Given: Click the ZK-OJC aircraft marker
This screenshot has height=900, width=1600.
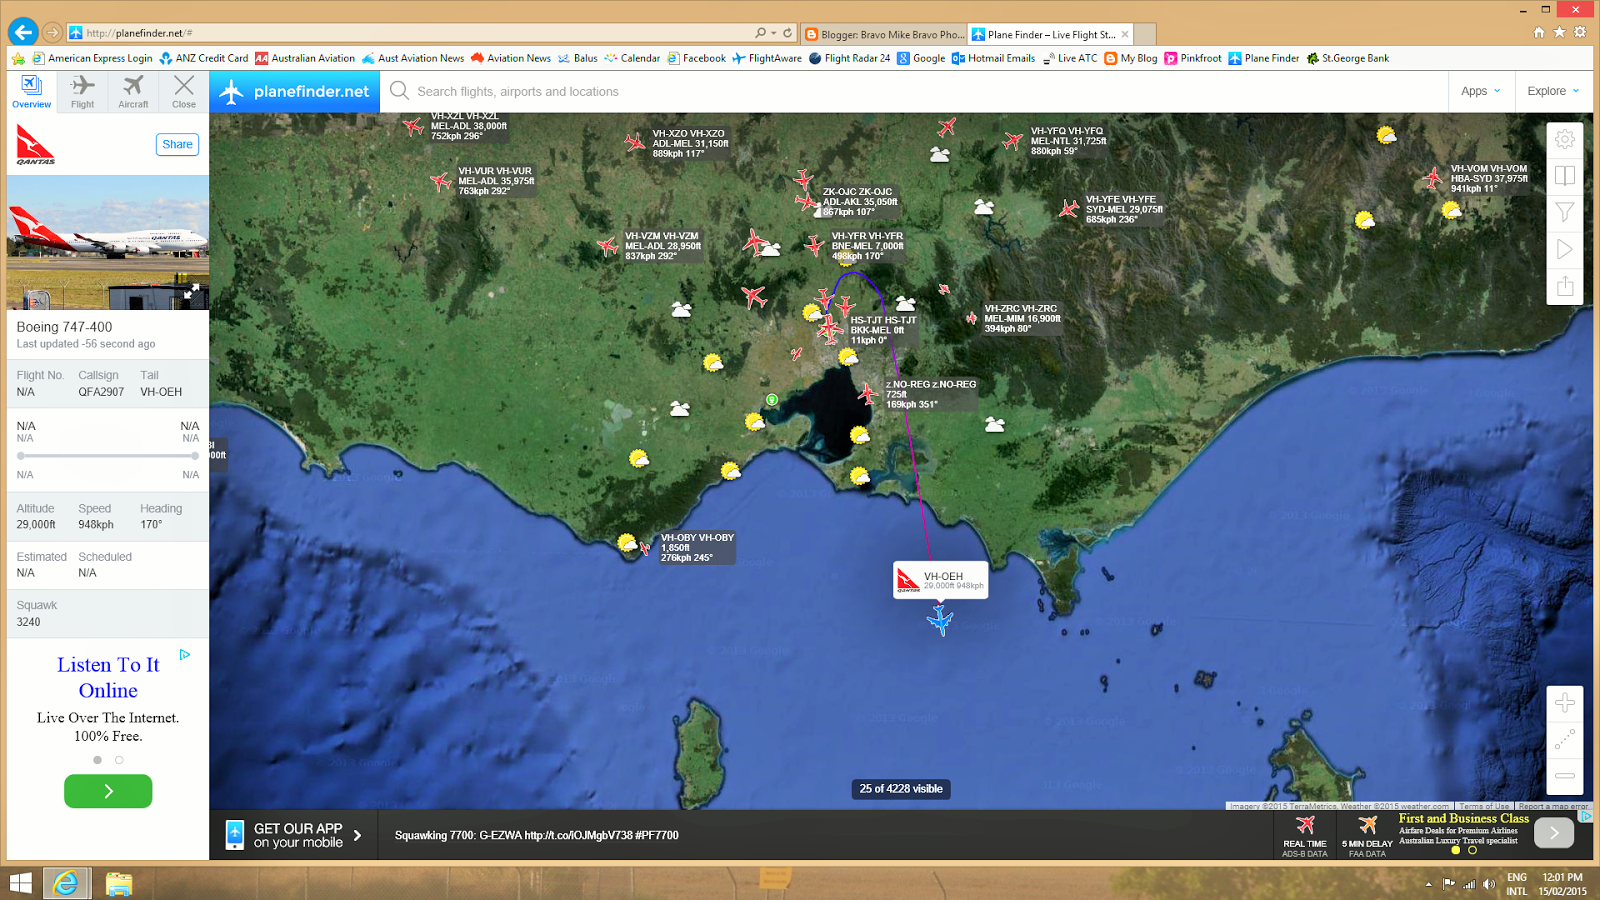Looking at the screenshot, I should click(807, 203).
